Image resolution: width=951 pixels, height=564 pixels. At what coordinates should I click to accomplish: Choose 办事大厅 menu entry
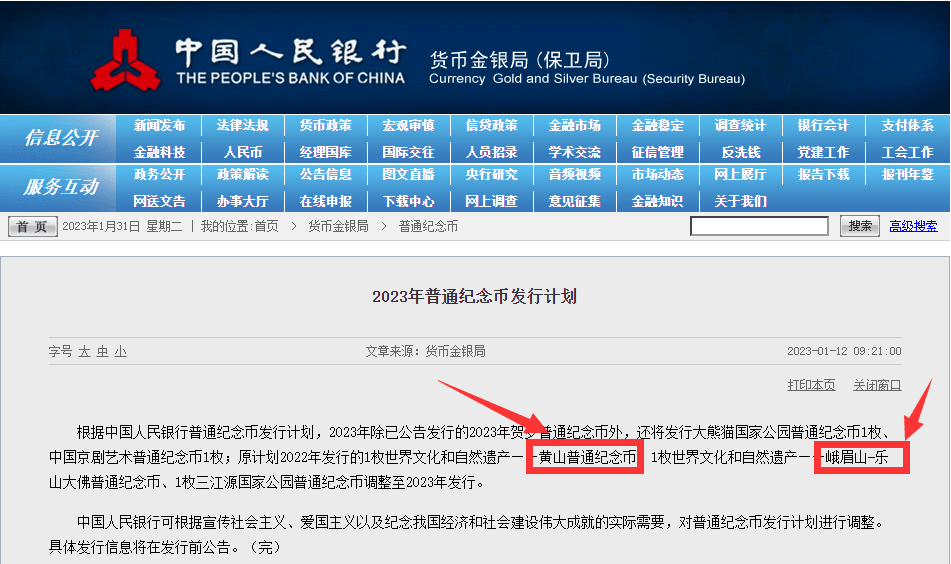click(243, 201)
